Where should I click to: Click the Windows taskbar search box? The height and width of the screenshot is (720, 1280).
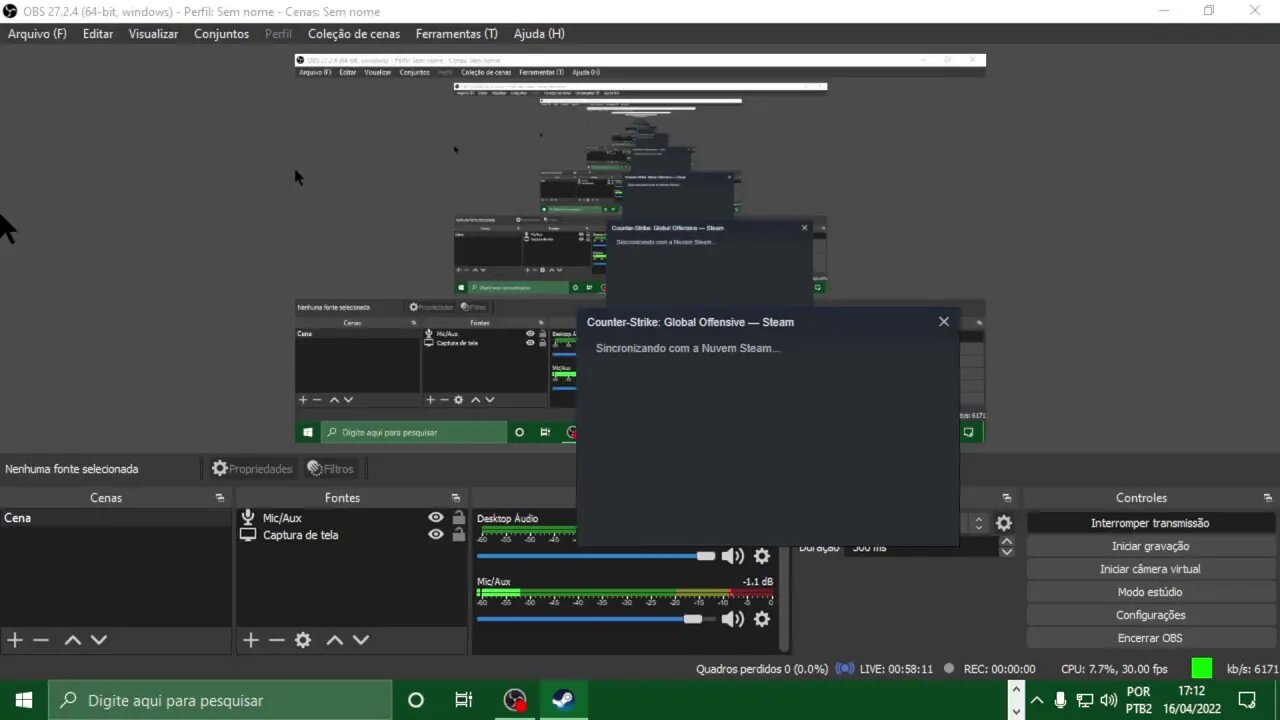pyautogui.click(x=220, y=700)
